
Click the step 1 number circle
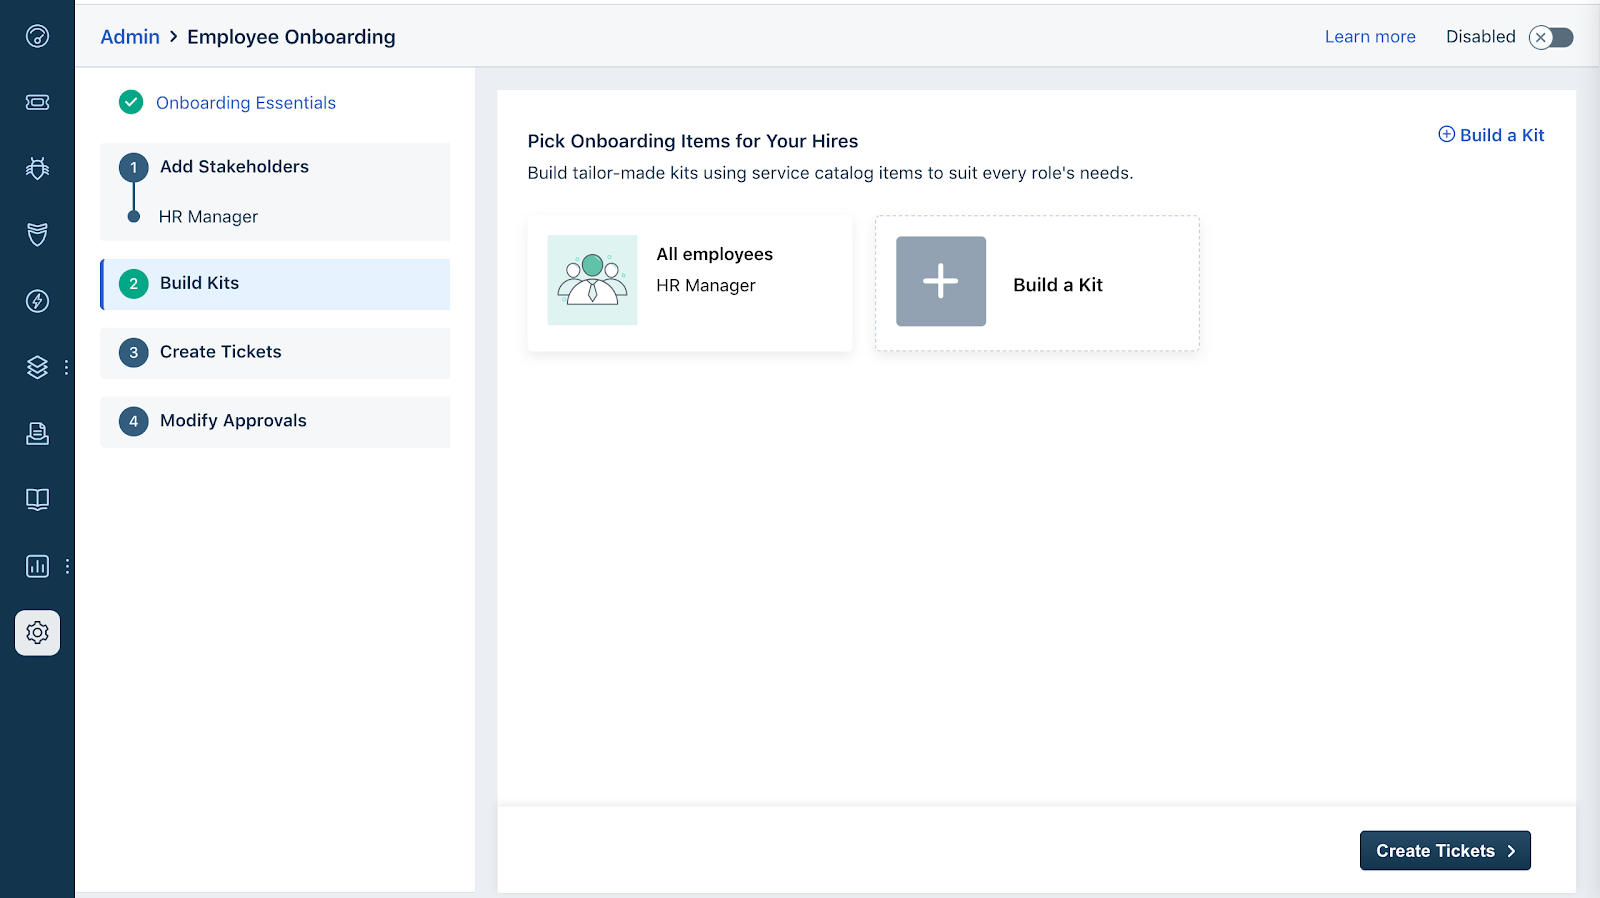pos(133,168)
